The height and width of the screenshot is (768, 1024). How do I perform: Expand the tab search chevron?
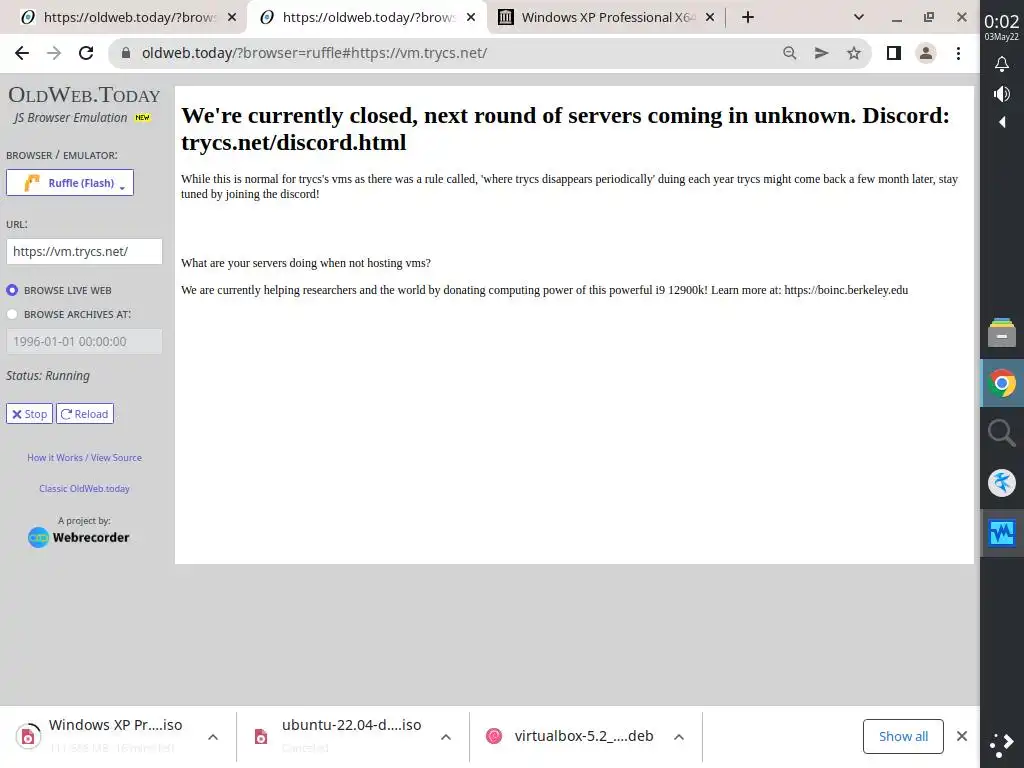point(859,18)
